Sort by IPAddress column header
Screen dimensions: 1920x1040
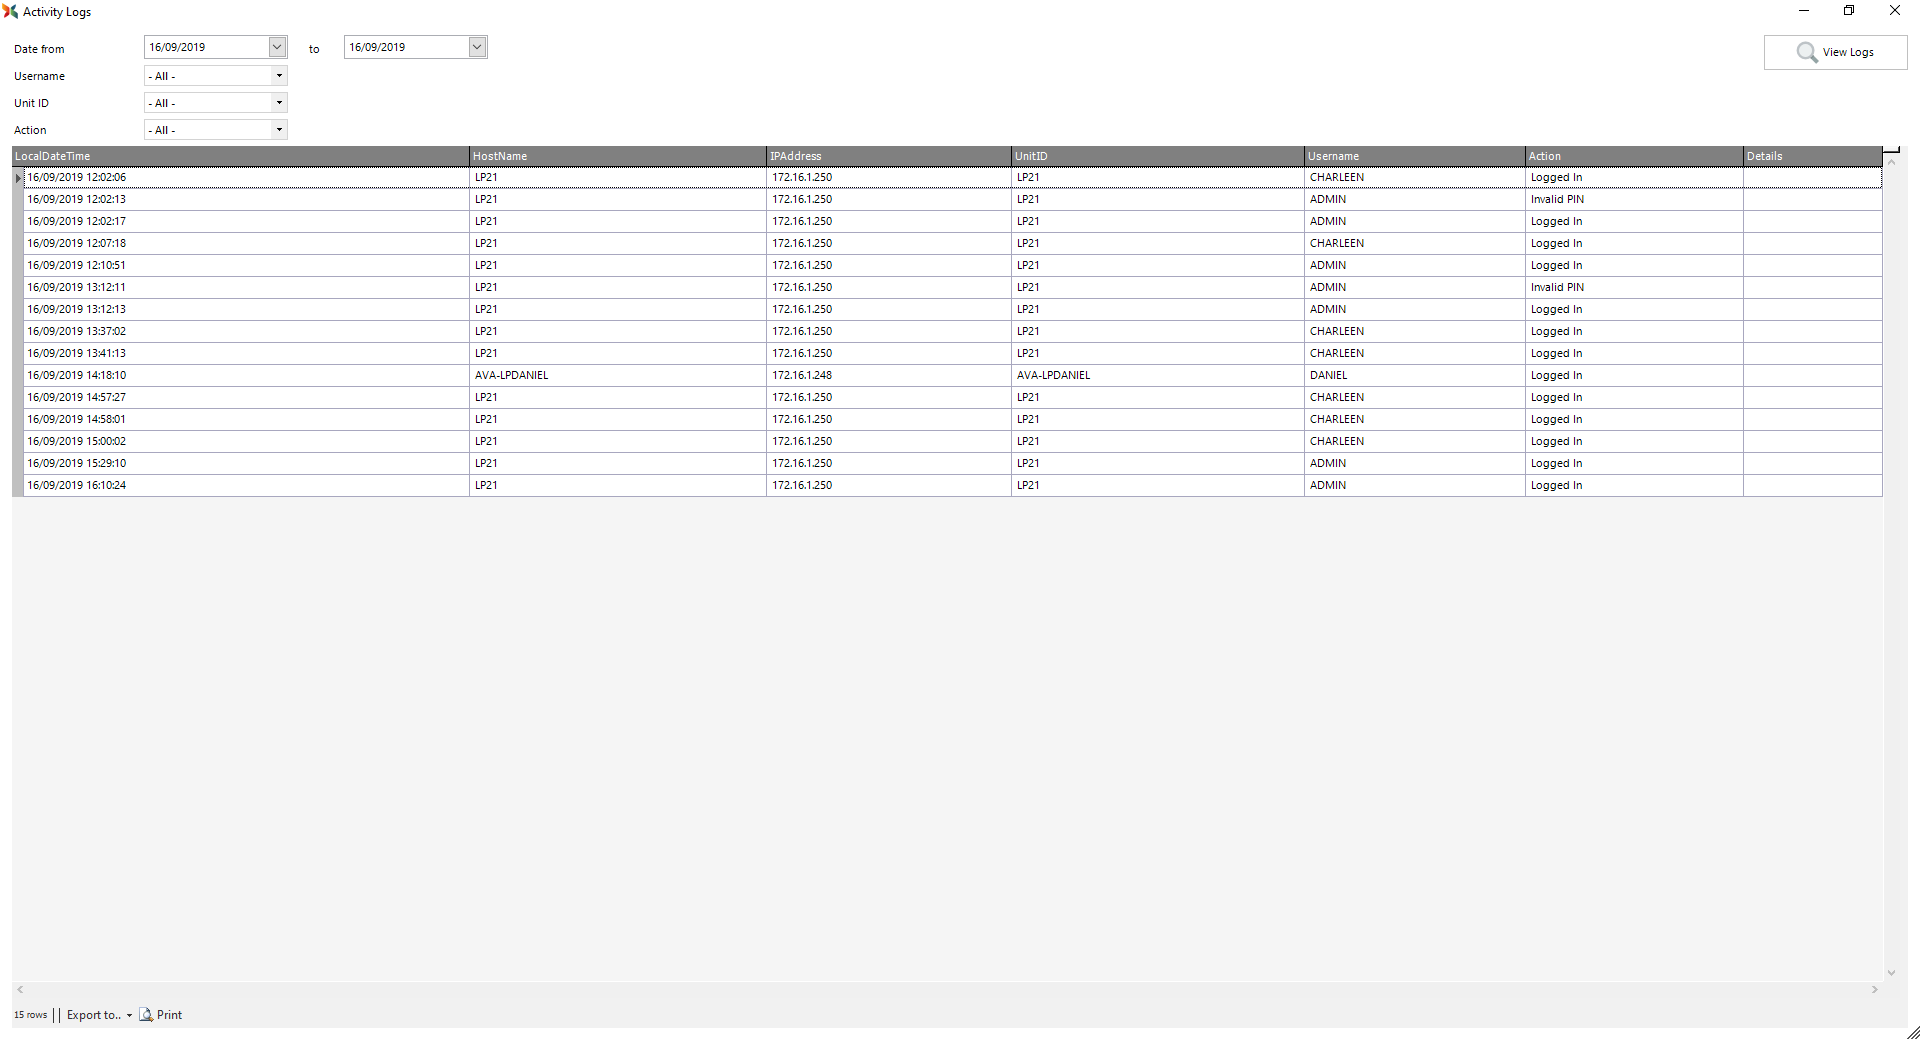[x=888, y=156]
